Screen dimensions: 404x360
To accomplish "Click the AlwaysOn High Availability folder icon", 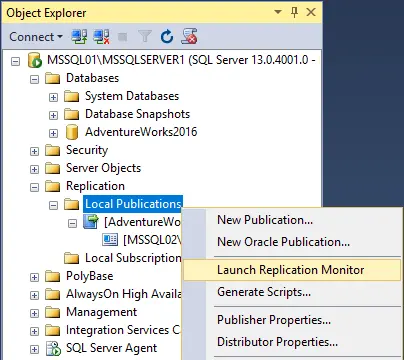I will click(52, 295).
